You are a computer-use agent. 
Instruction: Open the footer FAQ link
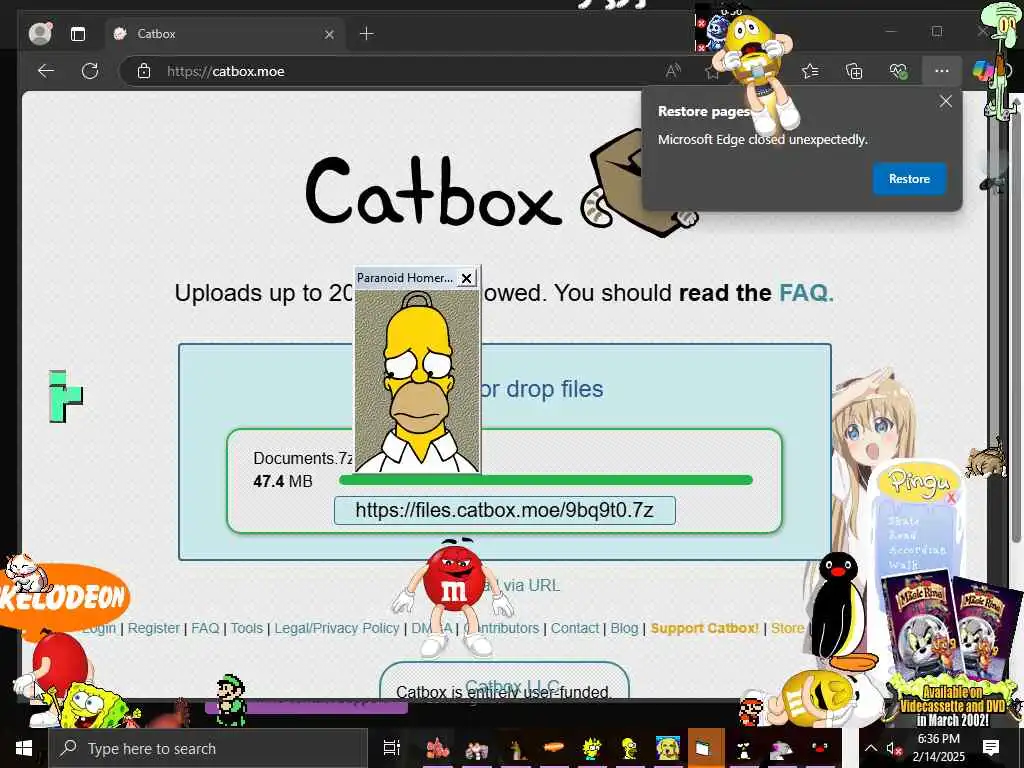(x=205, y=628)
